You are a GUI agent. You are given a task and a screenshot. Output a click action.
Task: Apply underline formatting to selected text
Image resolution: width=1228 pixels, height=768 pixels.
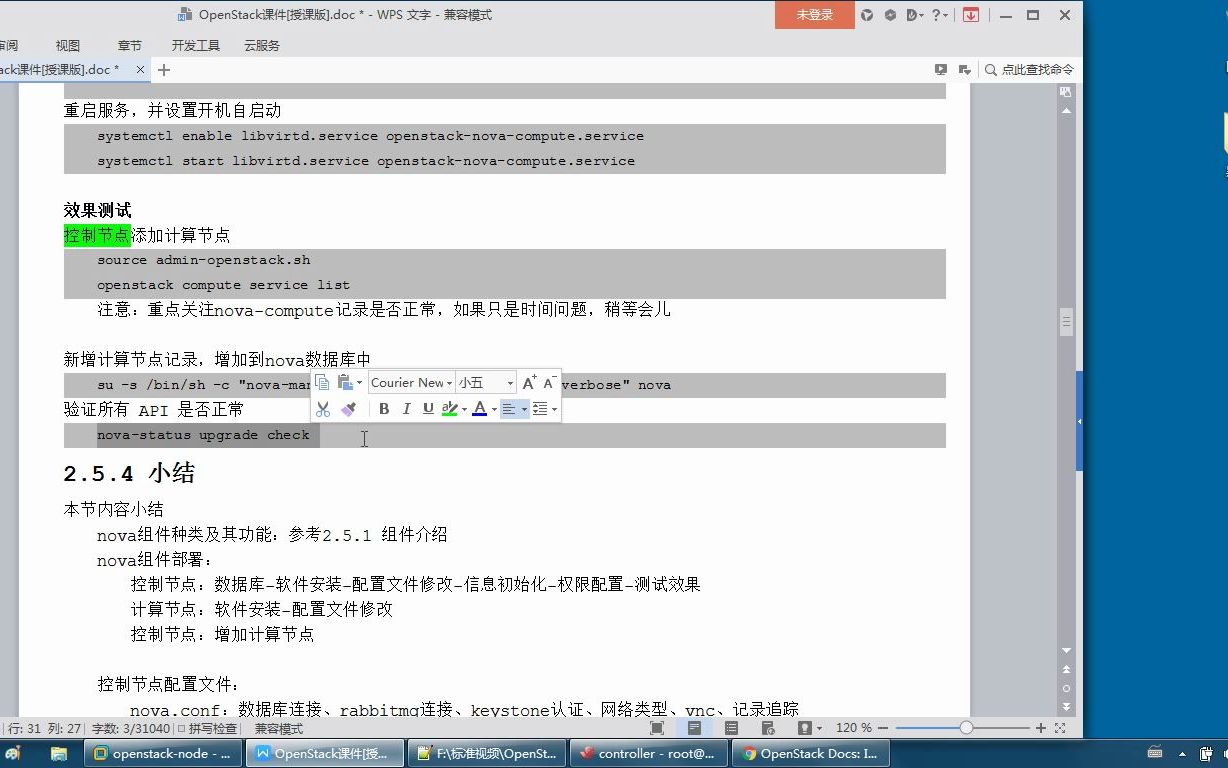(428, 408)
